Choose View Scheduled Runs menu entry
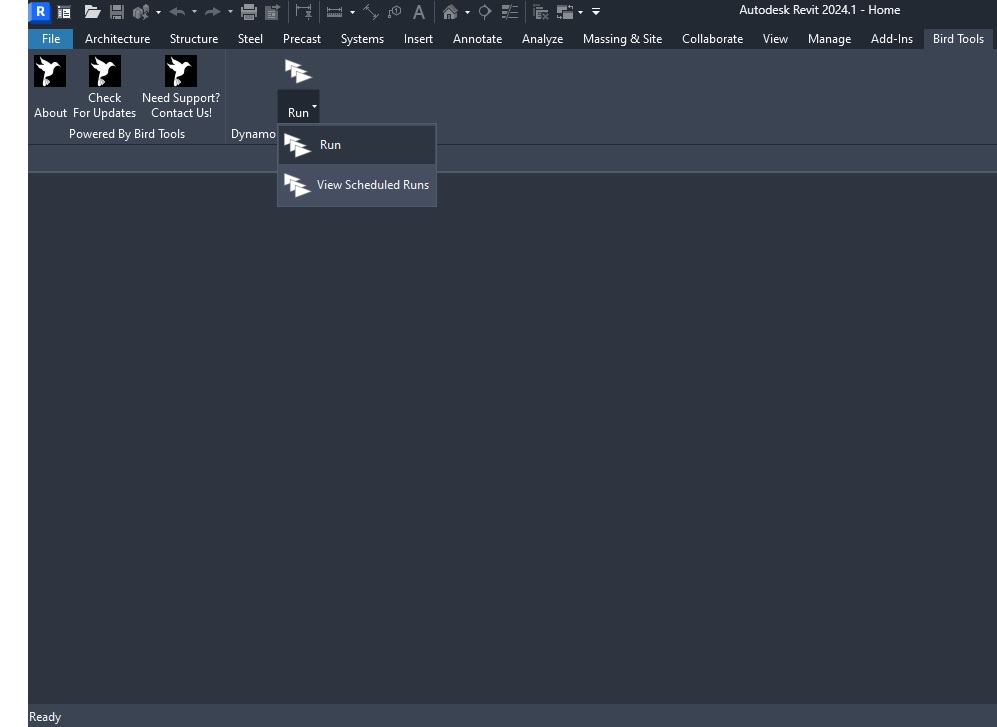This screenshot has height=727, width=997. click(357, 185)
